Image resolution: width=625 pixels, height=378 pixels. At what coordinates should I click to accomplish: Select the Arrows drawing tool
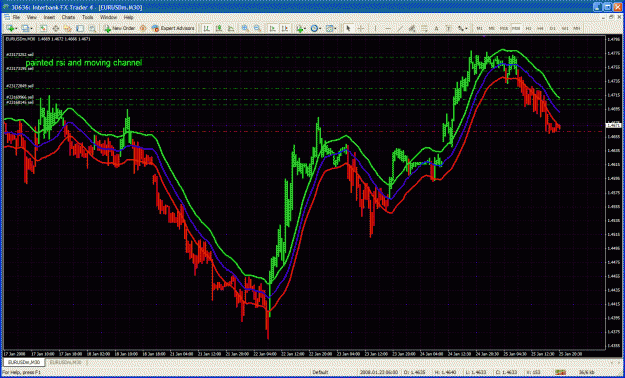460,28
